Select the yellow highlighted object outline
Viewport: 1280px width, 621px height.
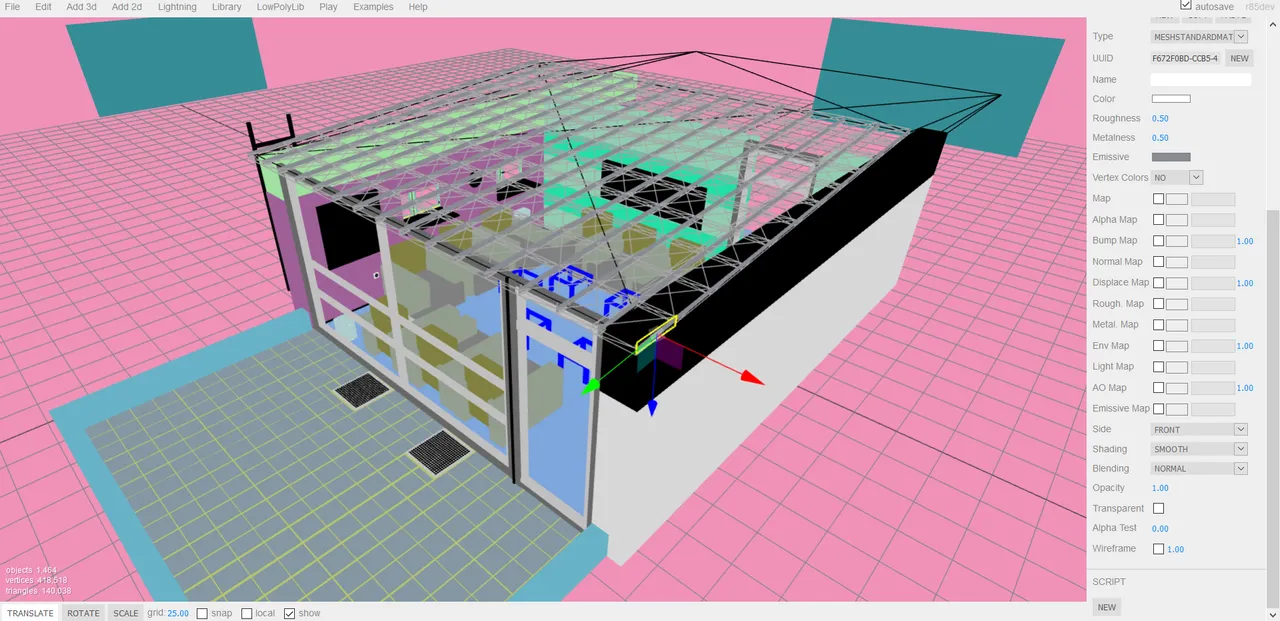point(656,333)
